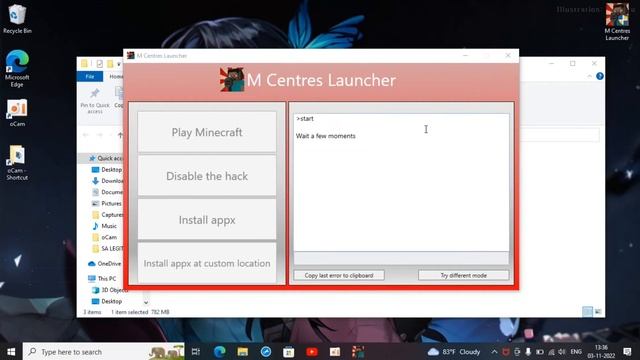Switch Explorer to large icons view layout
This screenshot has width=640, height=360.
click(x=598, y=312)
